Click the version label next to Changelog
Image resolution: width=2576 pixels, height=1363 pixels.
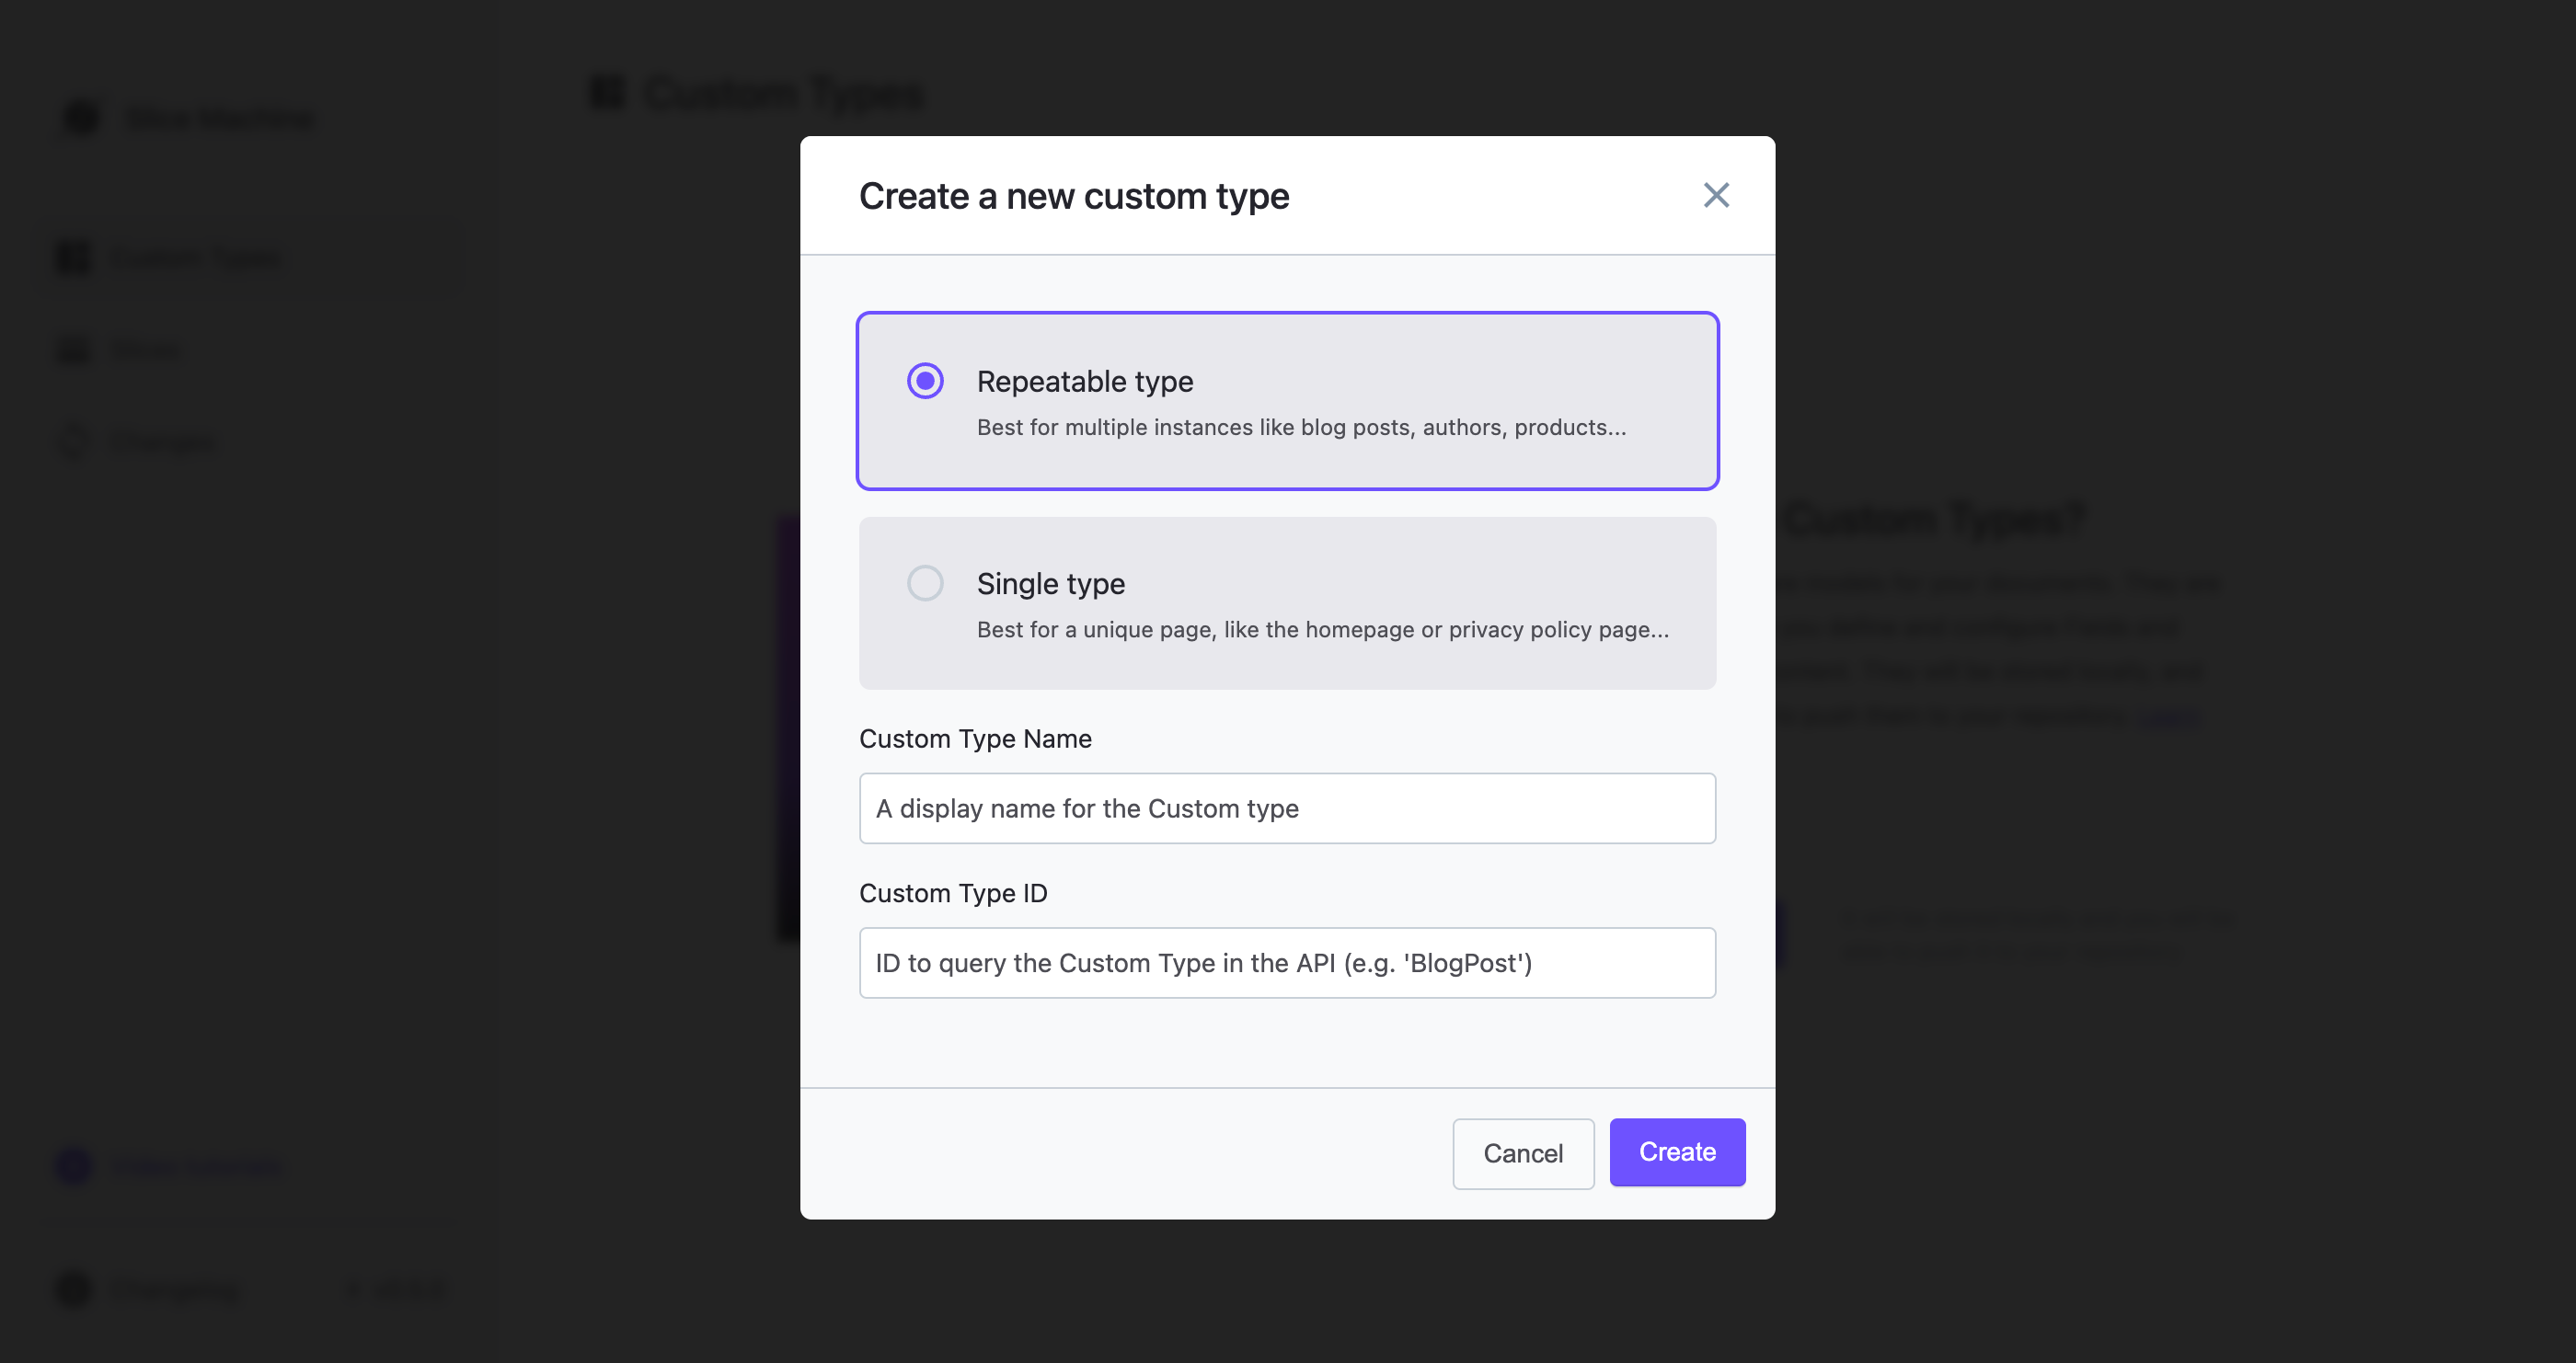pos(393,1290)
